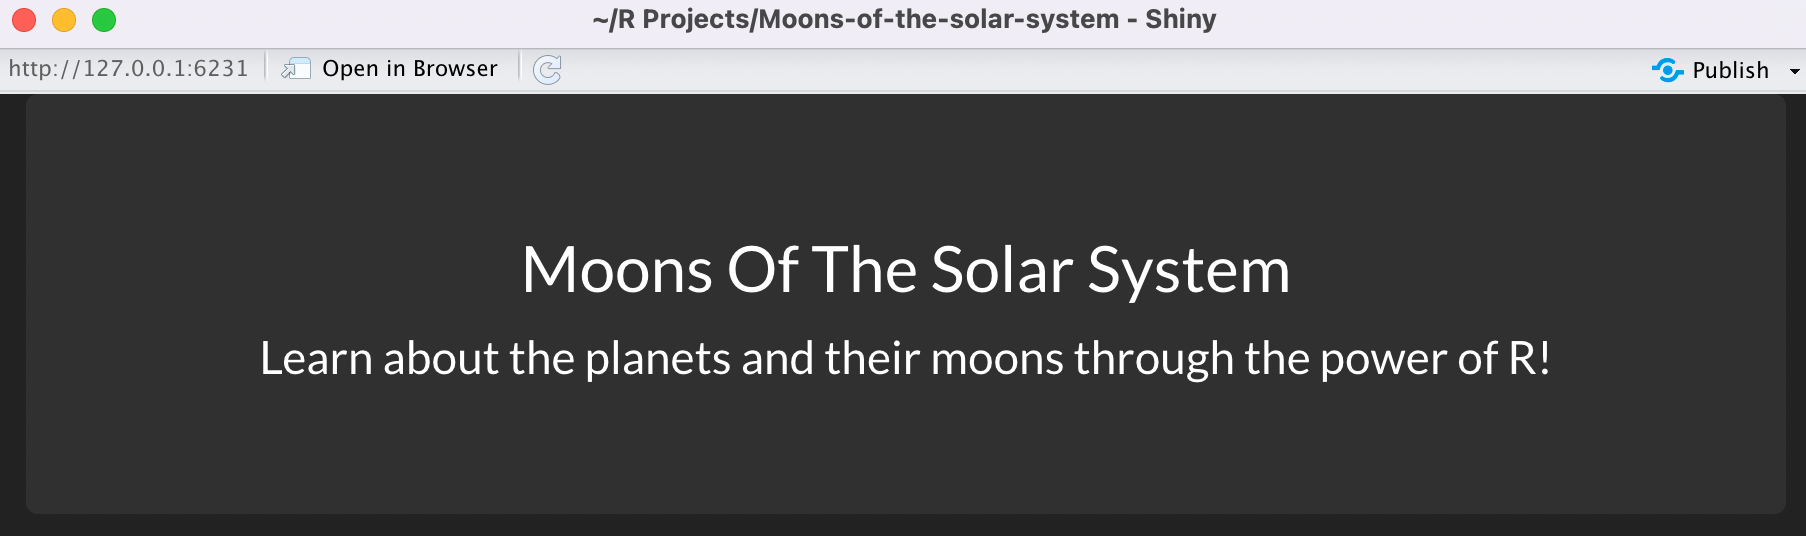Click the empty toolbar space left of Publish
1806x536 pixels.
tap(1100, 69)
